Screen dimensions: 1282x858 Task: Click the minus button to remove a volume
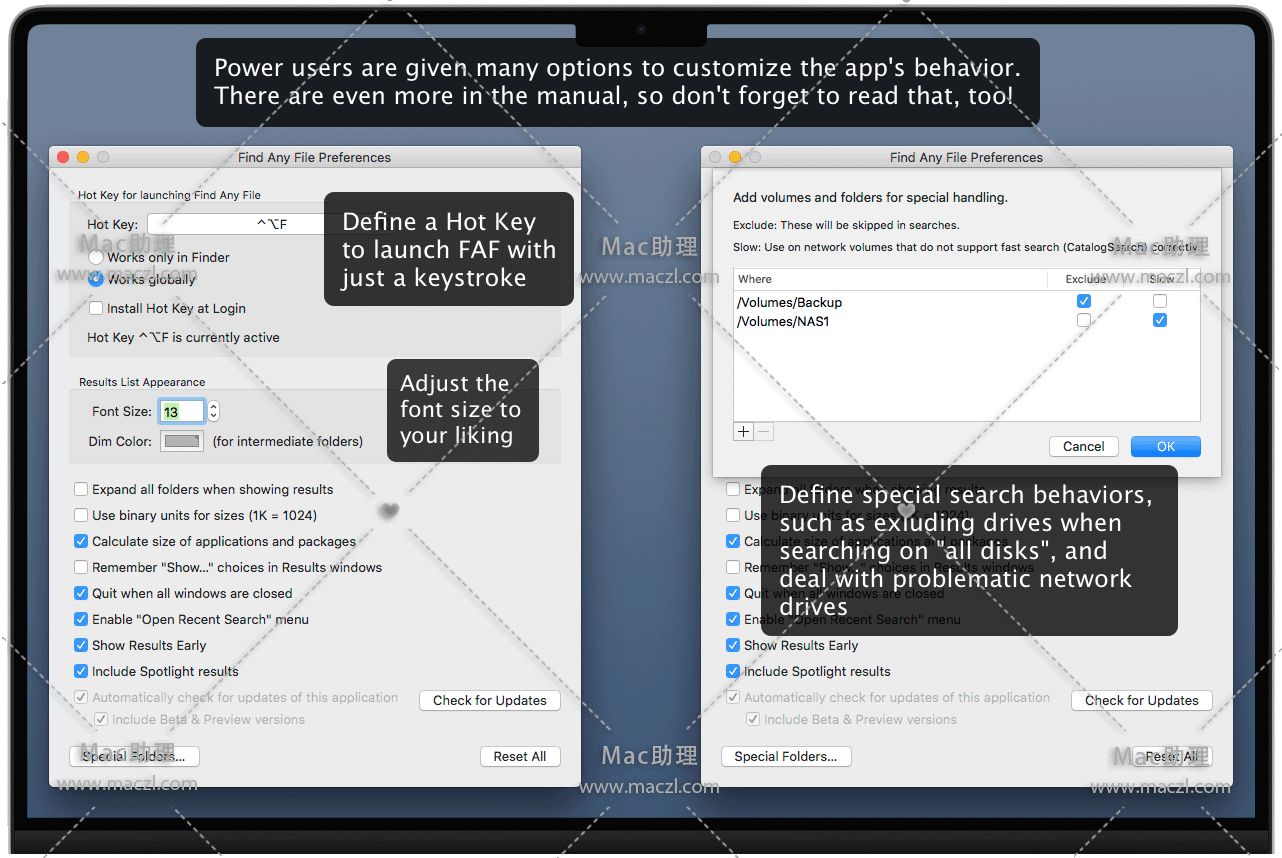[763, 432]
